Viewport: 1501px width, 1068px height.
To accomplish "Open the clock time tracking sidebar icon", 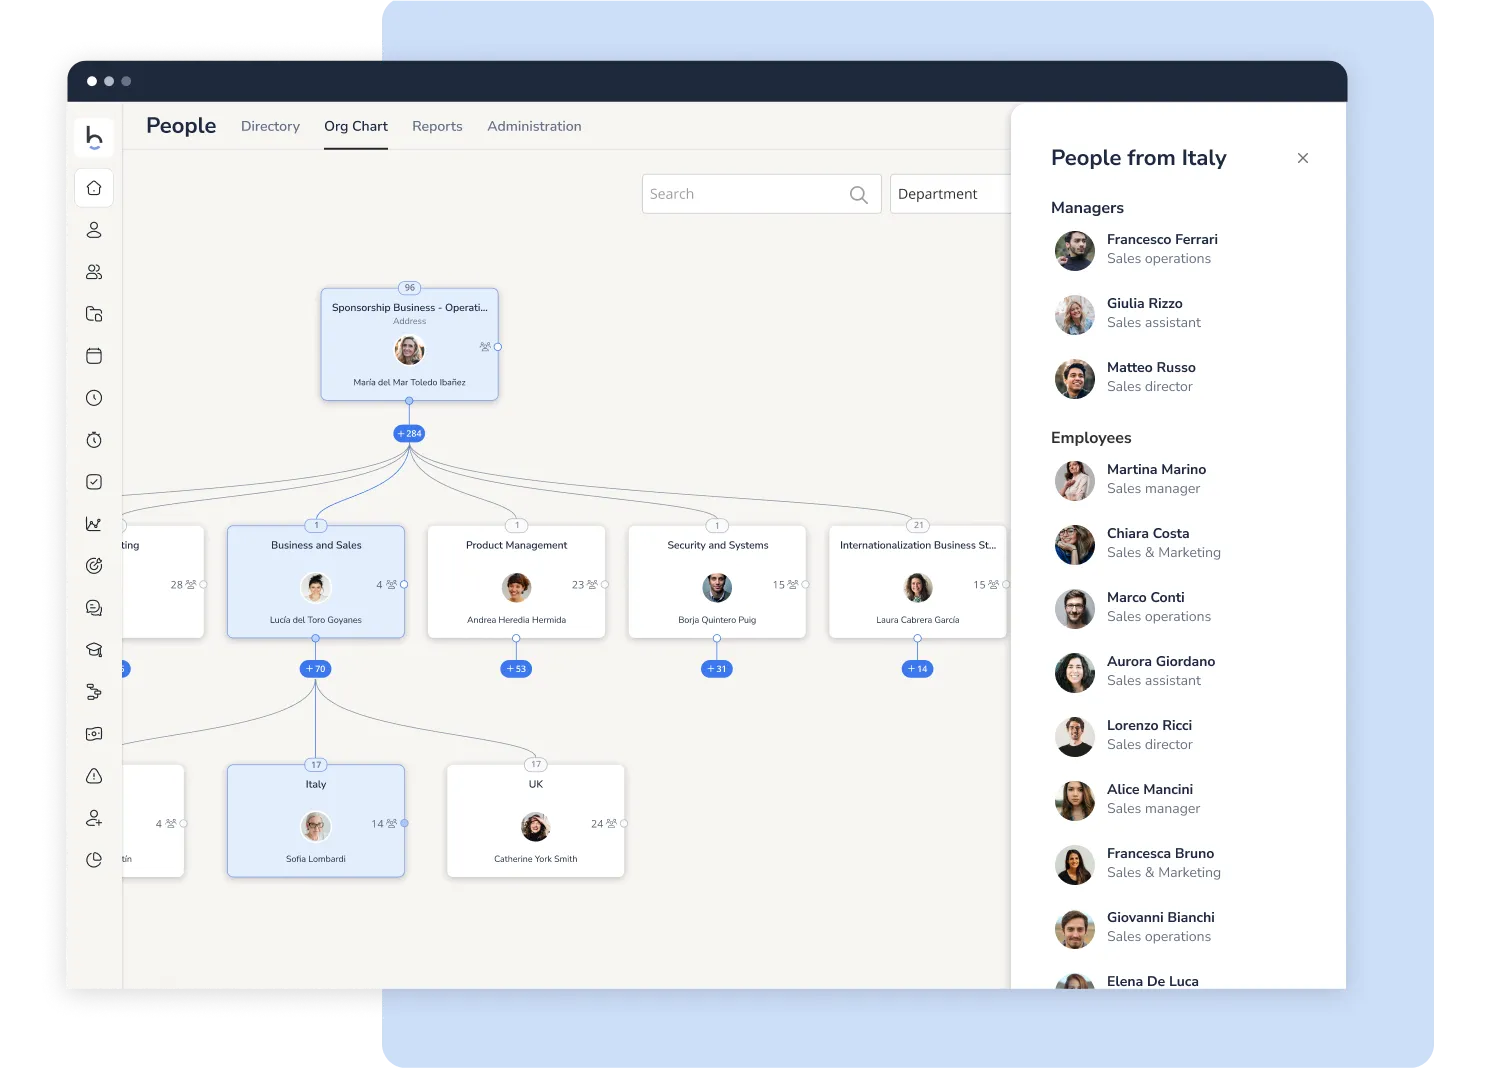I will click(94, 398).
